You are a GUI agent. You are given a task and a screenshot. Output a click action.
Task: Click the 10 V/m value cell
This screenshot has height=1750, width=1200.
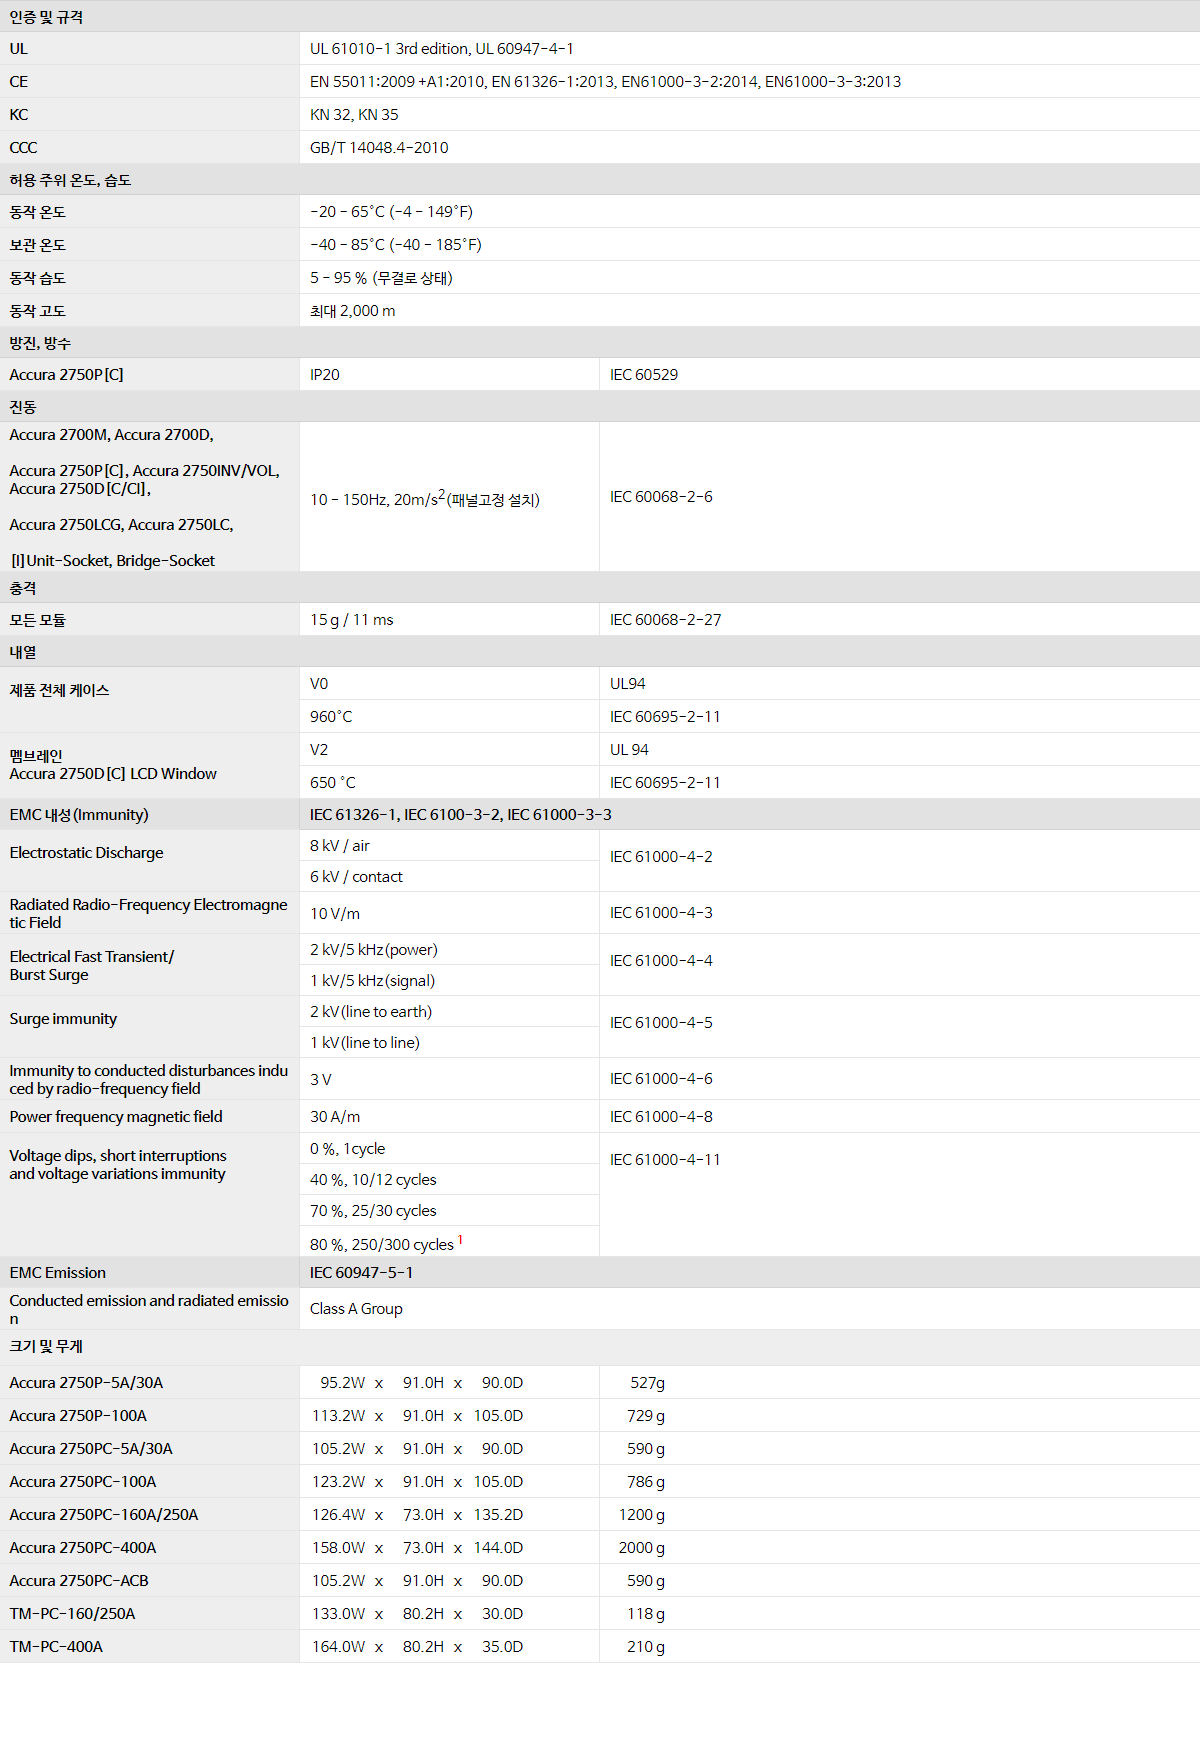[335, 914]
